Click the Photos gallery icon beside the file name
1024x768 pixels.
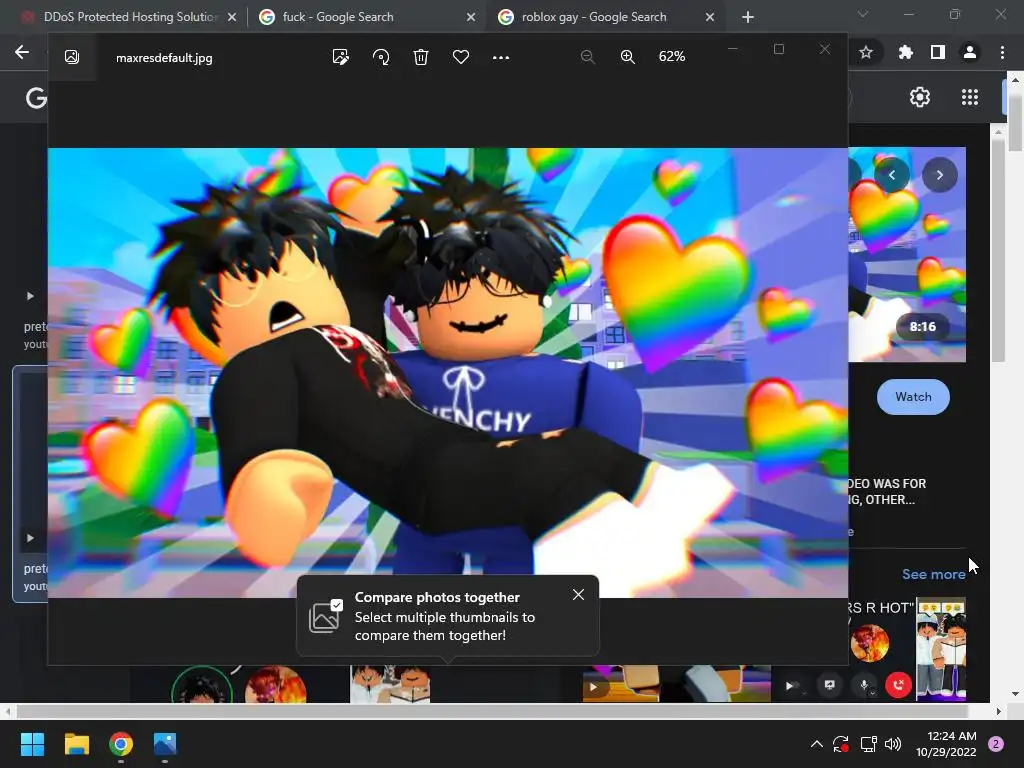72,57
